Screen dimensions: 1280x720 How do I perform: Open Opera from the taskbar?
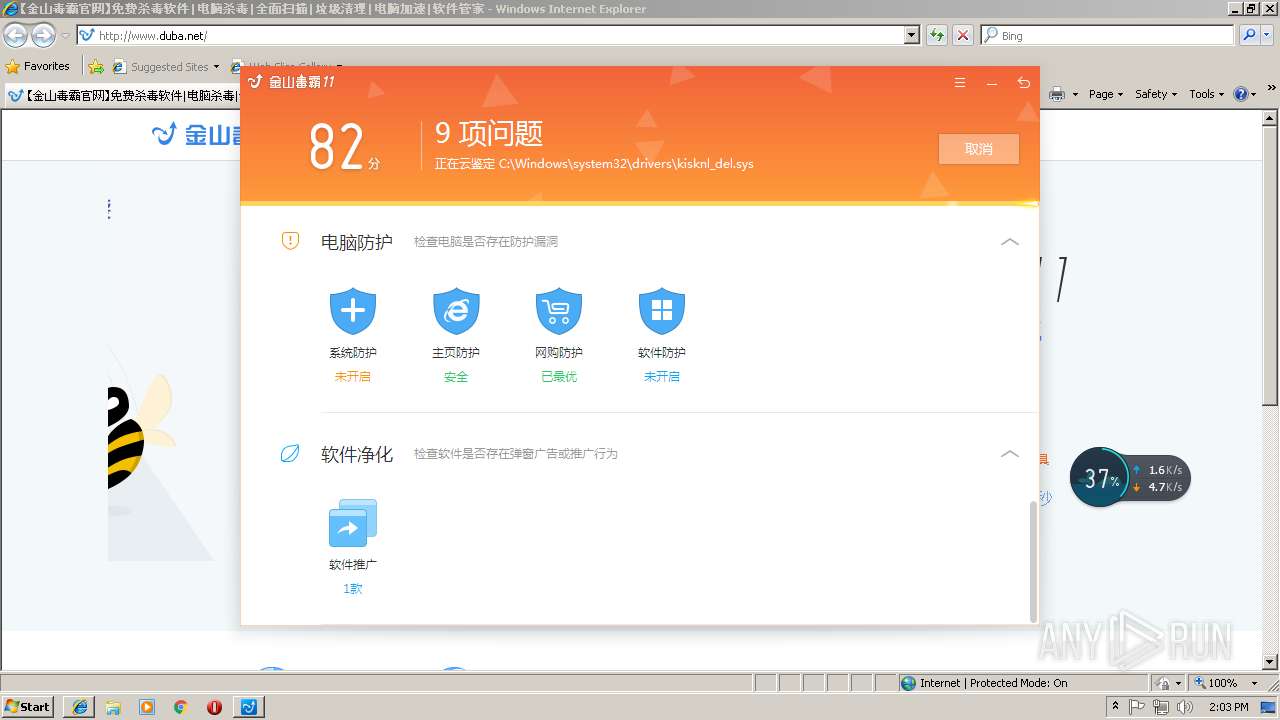(x=214, y=707)
